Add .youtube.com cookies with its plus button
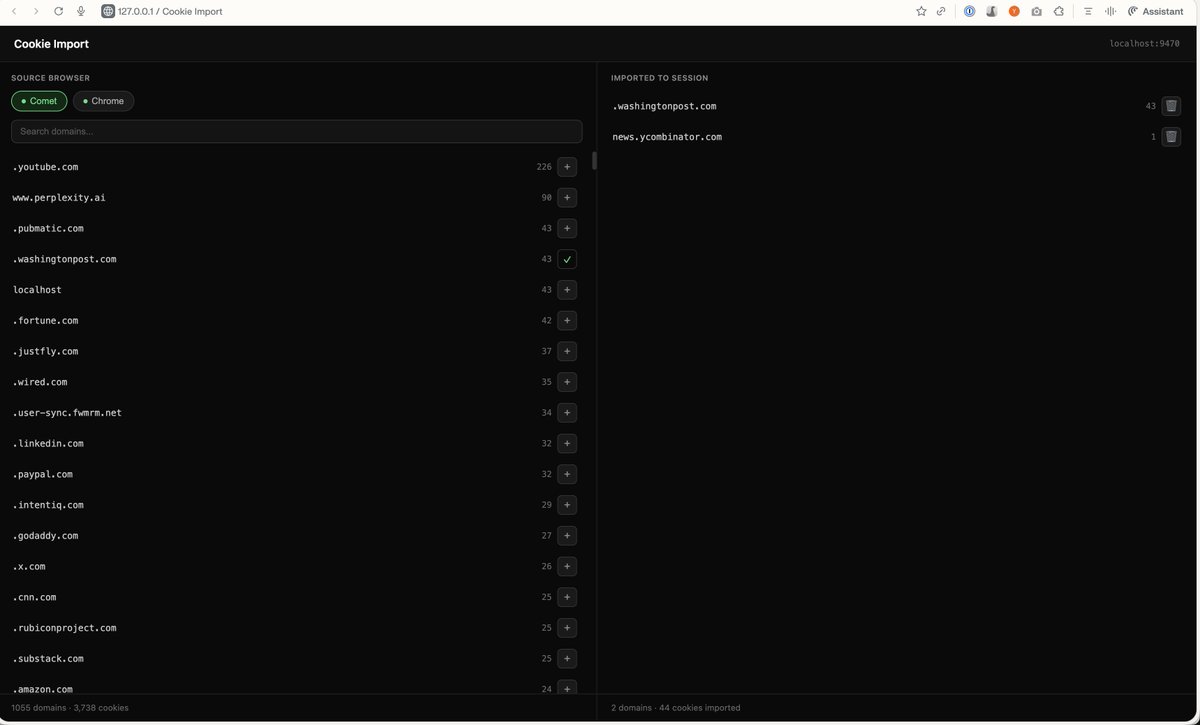The image size is (1200, 725). pyautogui.click(x=567, y=167)
